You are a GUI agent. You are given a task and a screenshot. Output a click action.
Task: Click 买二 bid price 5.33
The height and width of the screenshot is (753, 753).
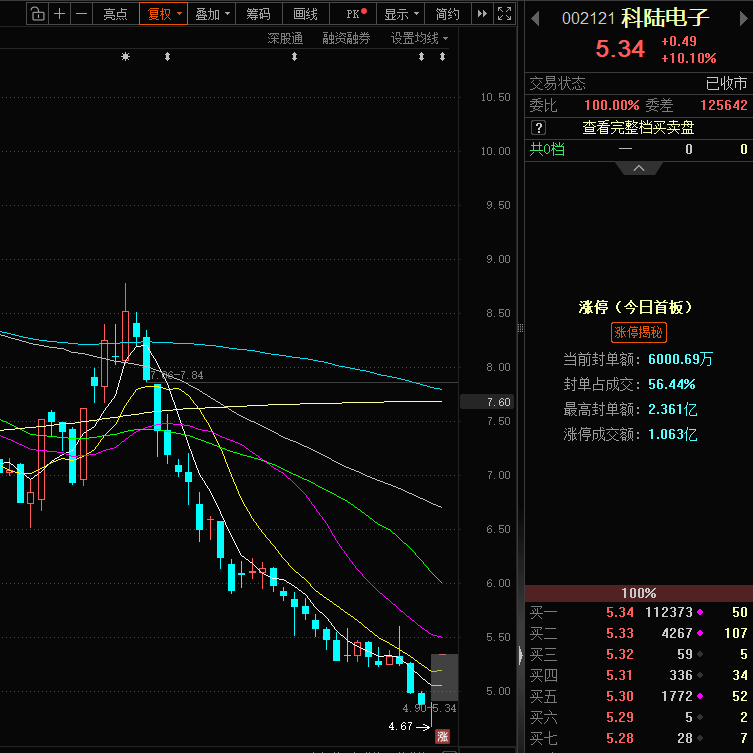click(x=619, y=633)
